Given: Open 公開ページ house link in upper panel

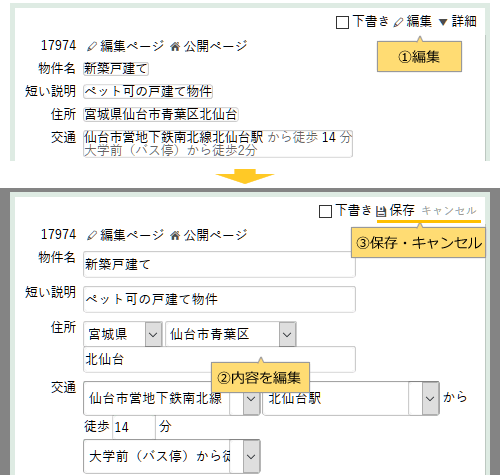Looking at the screenshot, I should 209,46.
